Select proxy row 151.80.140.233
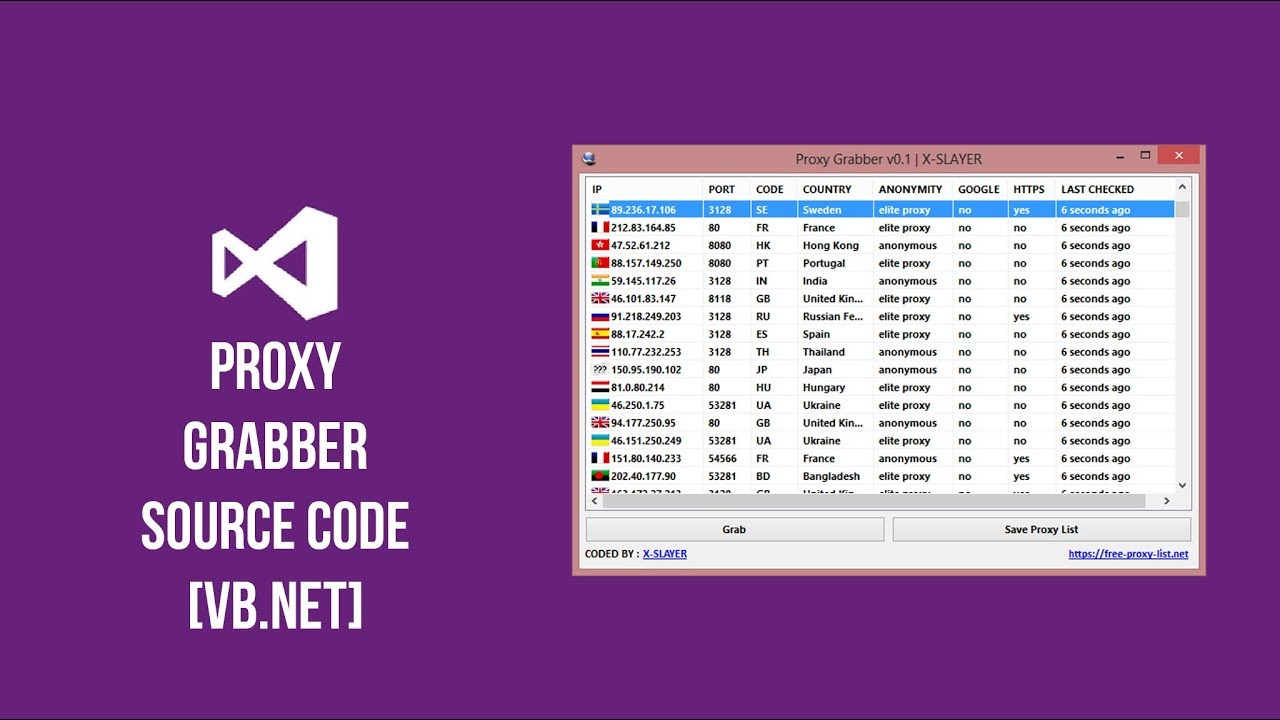The height and width of the screenshot is (720, 1280). point(881,458)
